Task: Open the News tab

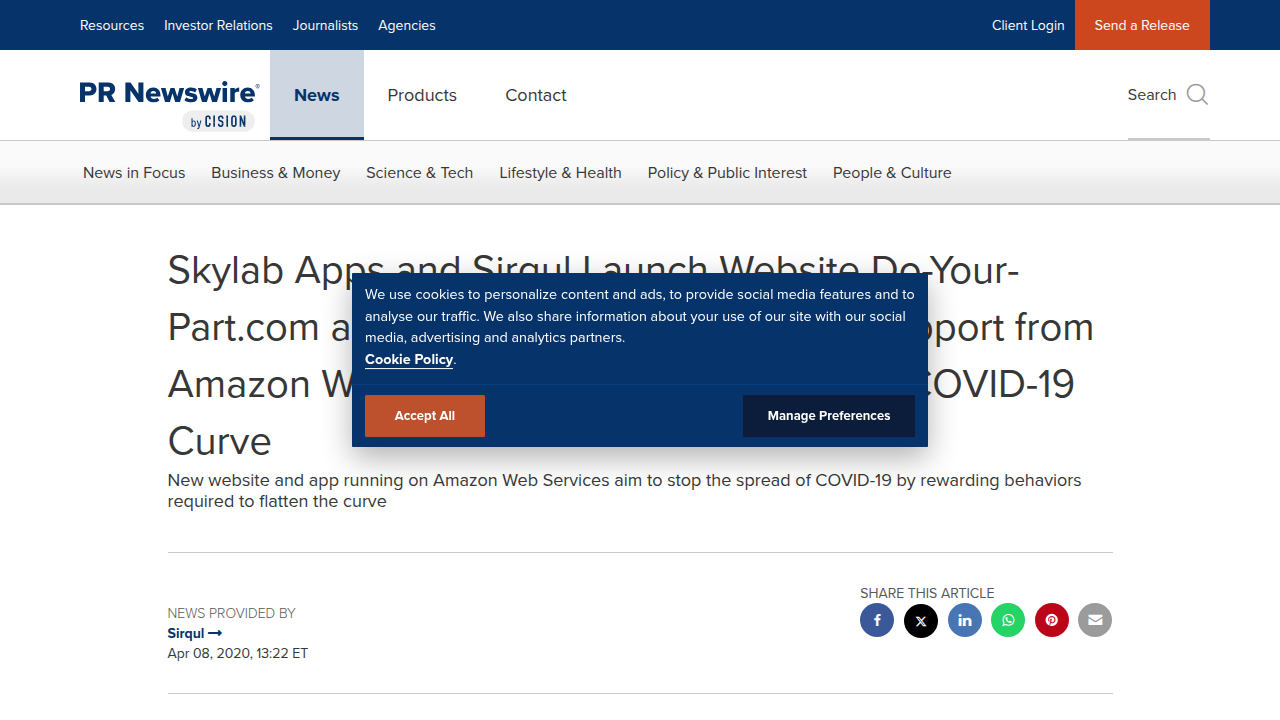Action: (317, 95)
